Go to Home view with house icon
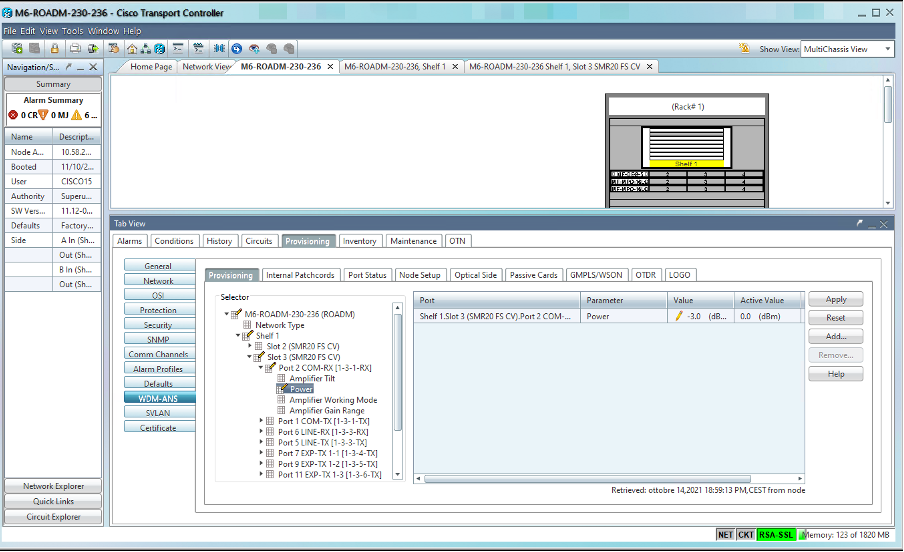 click(132, 49)
